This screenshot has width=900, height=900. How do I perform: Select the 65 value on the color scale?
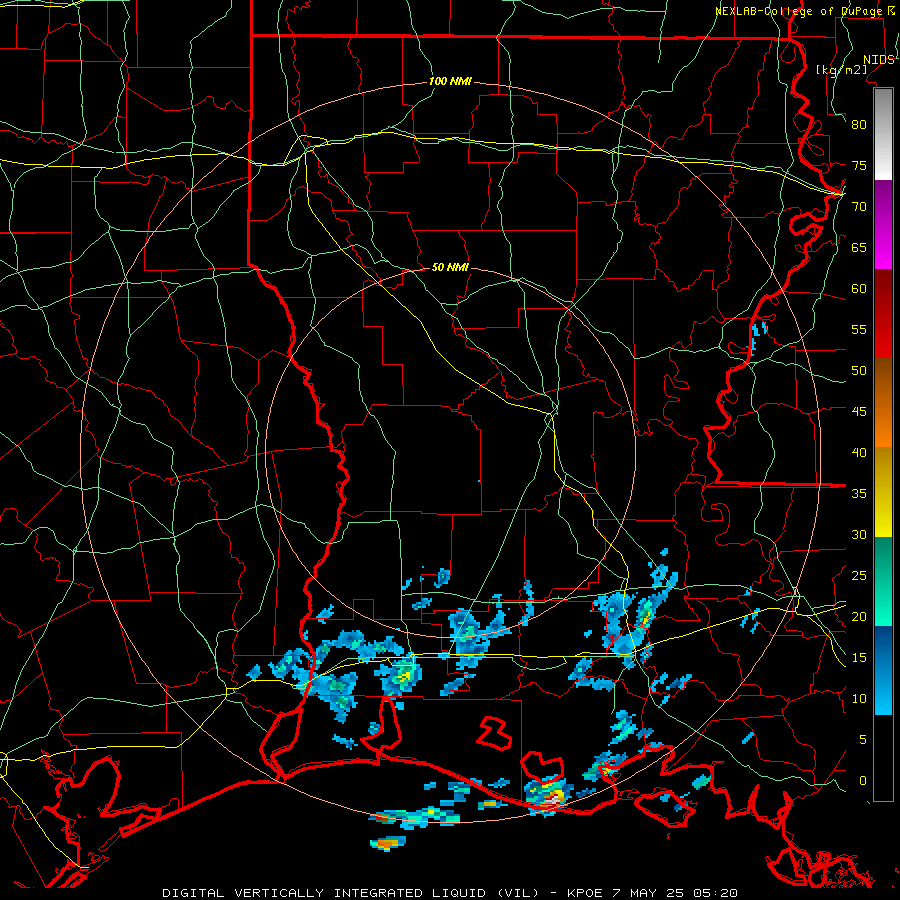pyautogui.click(x=859, y=247)
